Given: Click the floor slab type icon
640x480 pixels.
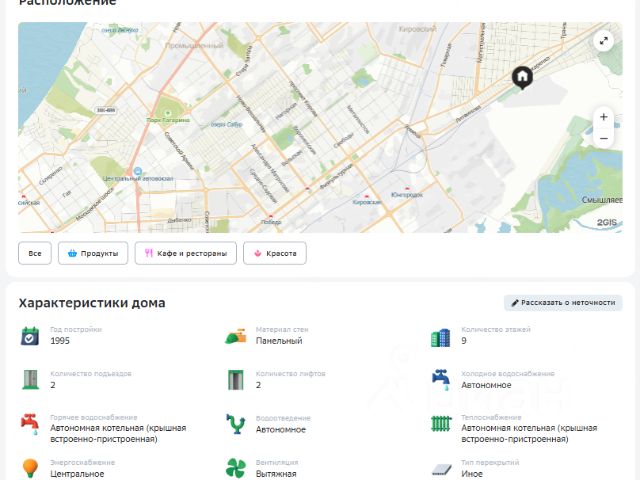Looking at the screenshot, I should pos(442,469).
